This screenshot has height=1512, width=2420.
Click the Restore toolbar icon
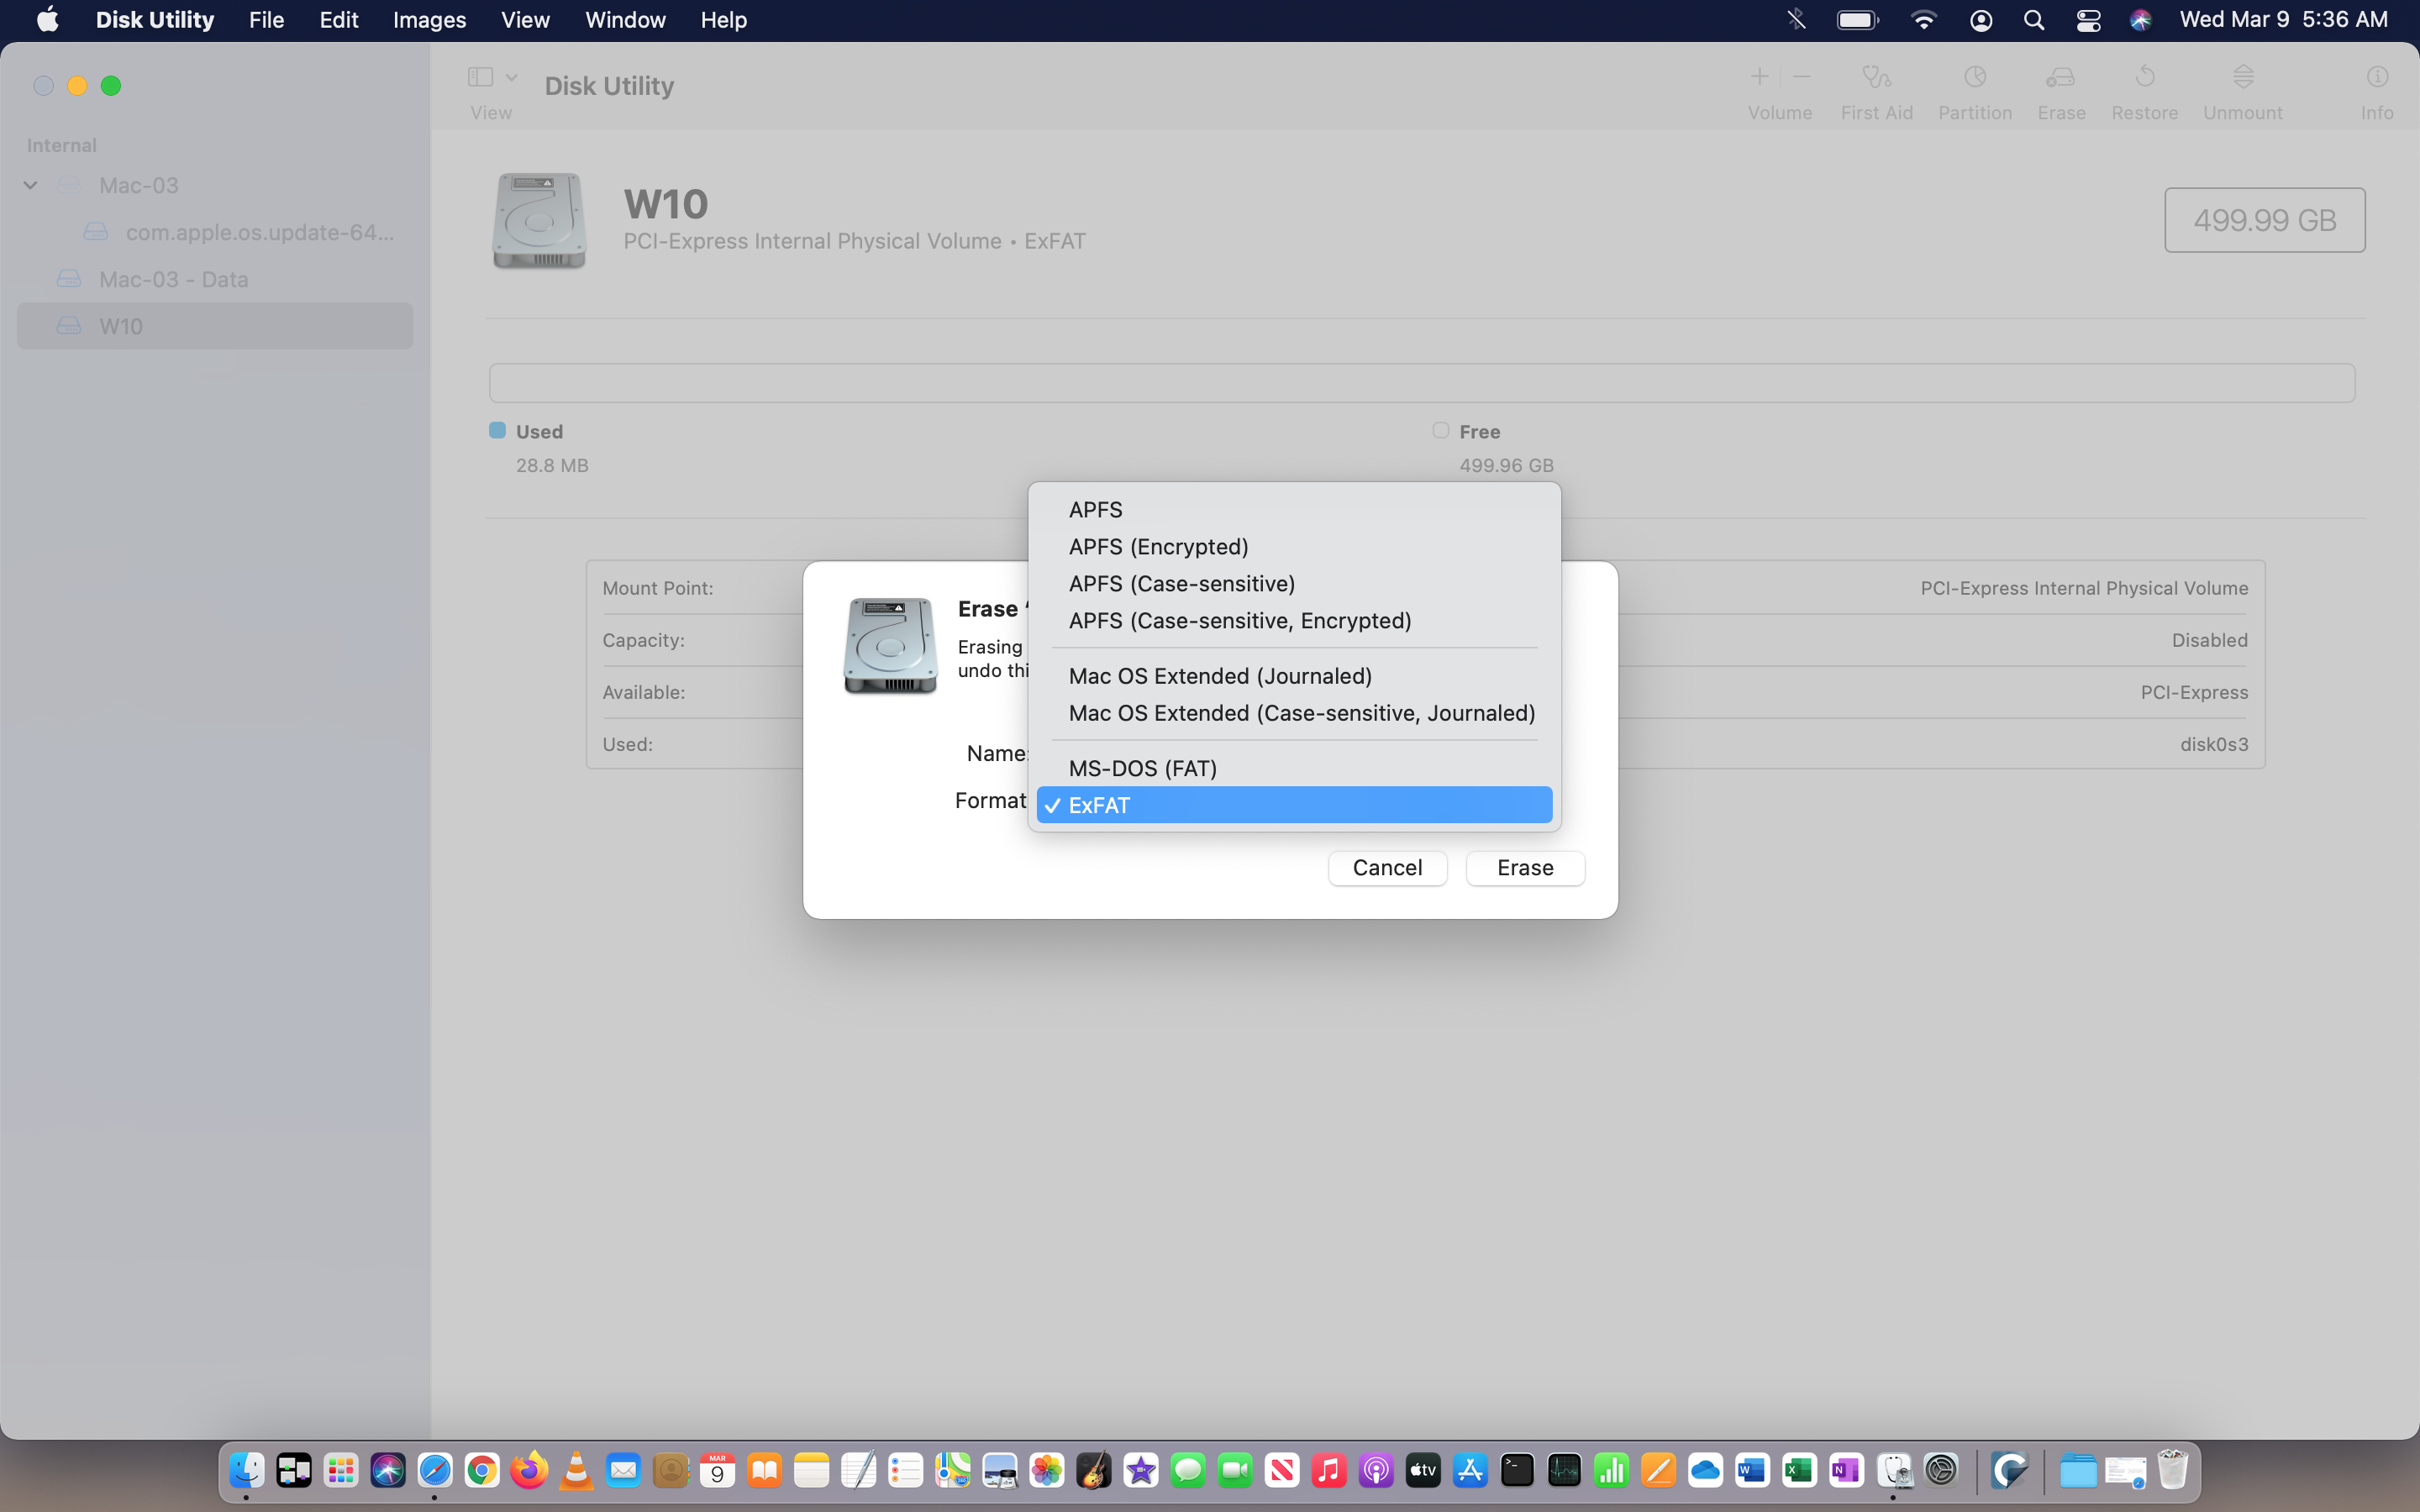[2144, 78]
